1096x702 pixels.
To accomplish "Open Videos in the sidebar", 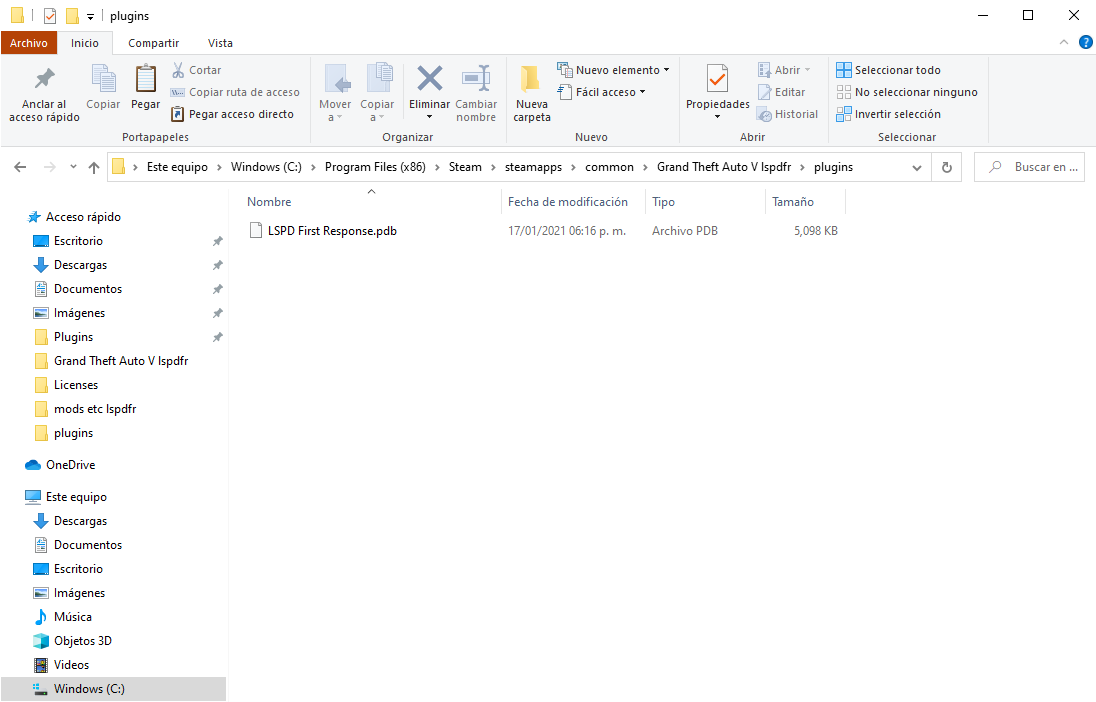I will coord(71,665).
